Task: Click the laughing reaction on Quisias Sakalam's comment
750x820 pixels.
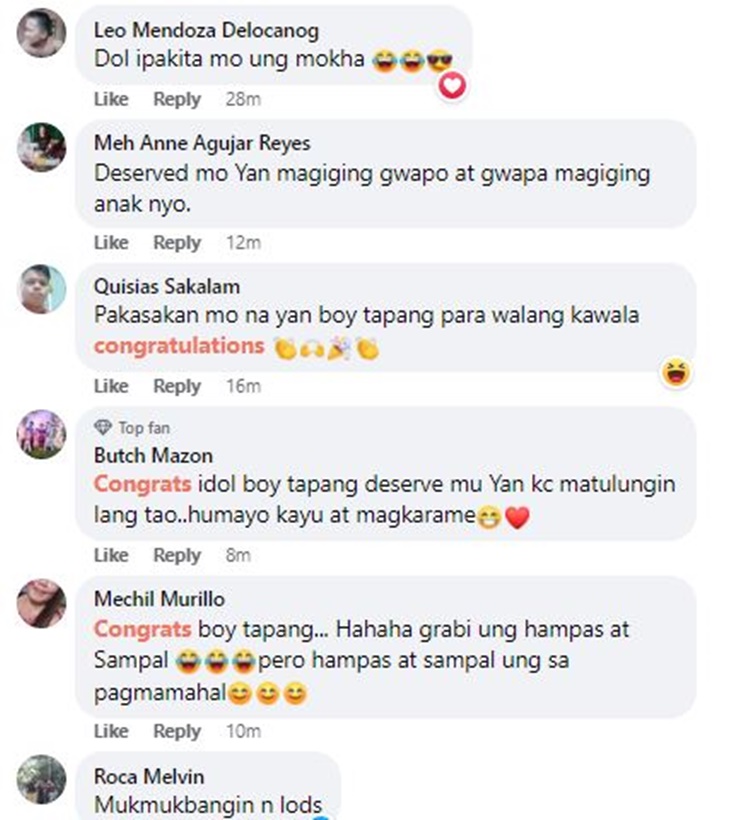Action: coord(676,372)
